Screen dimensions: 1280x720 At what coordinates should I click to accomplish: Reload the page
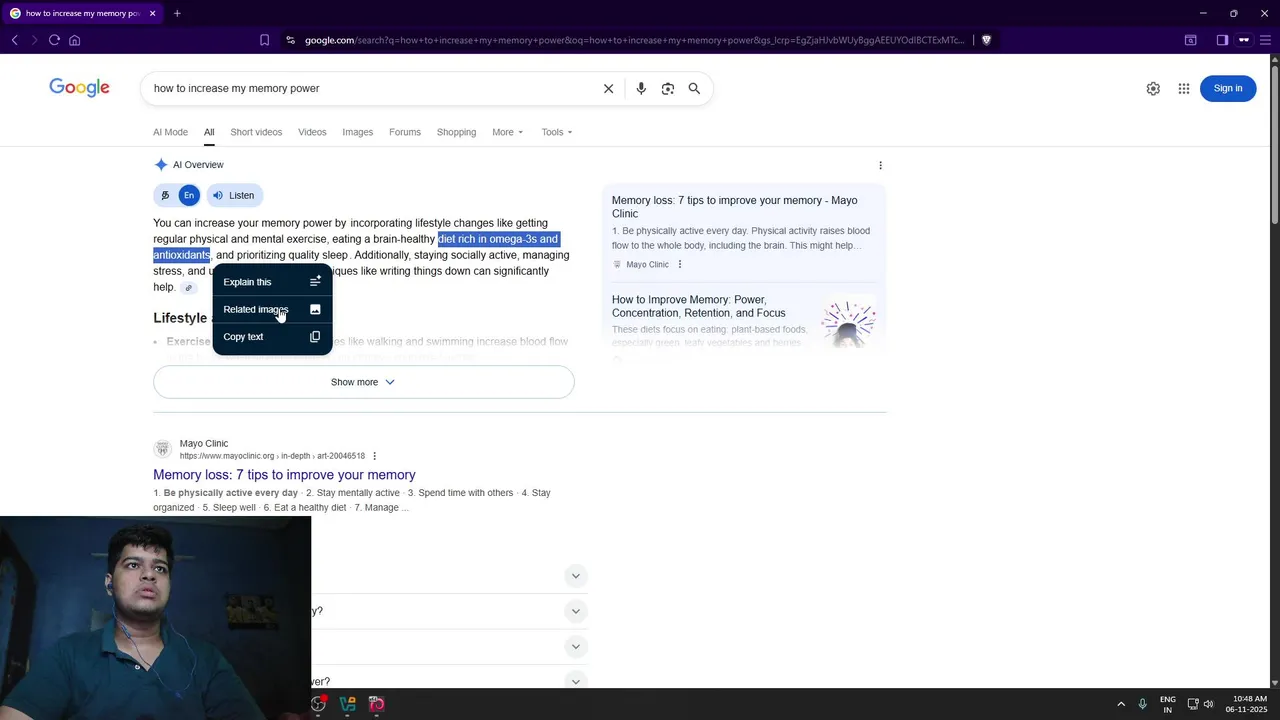pyautogui.click(x=54, y=40)
